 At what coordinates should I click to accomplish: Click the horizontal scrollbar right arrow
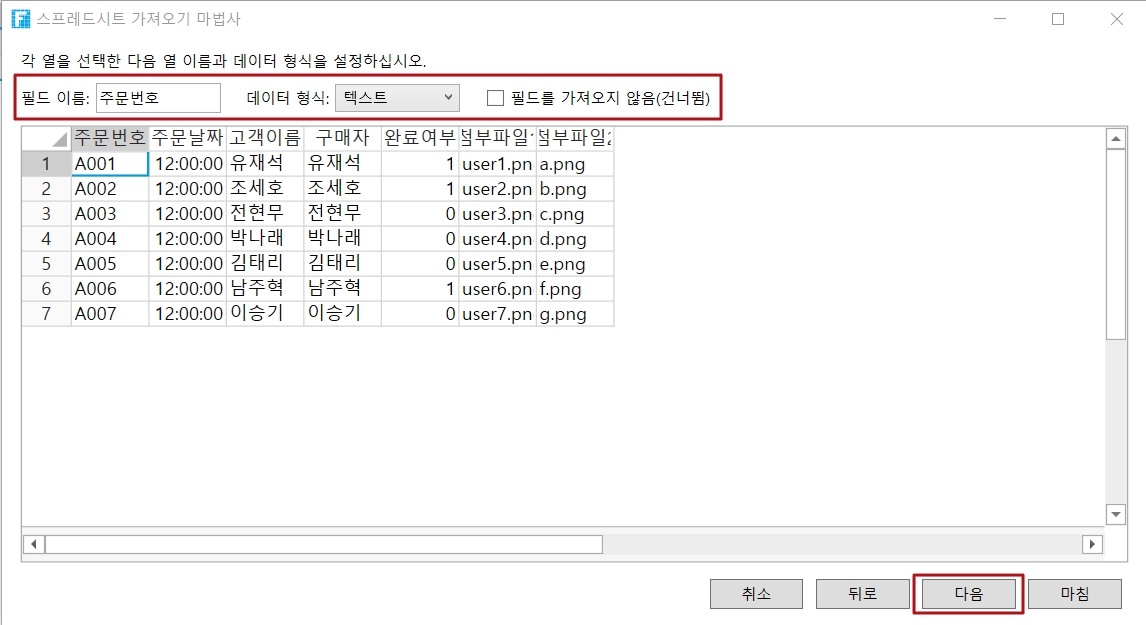click(x=1092, y=544)
